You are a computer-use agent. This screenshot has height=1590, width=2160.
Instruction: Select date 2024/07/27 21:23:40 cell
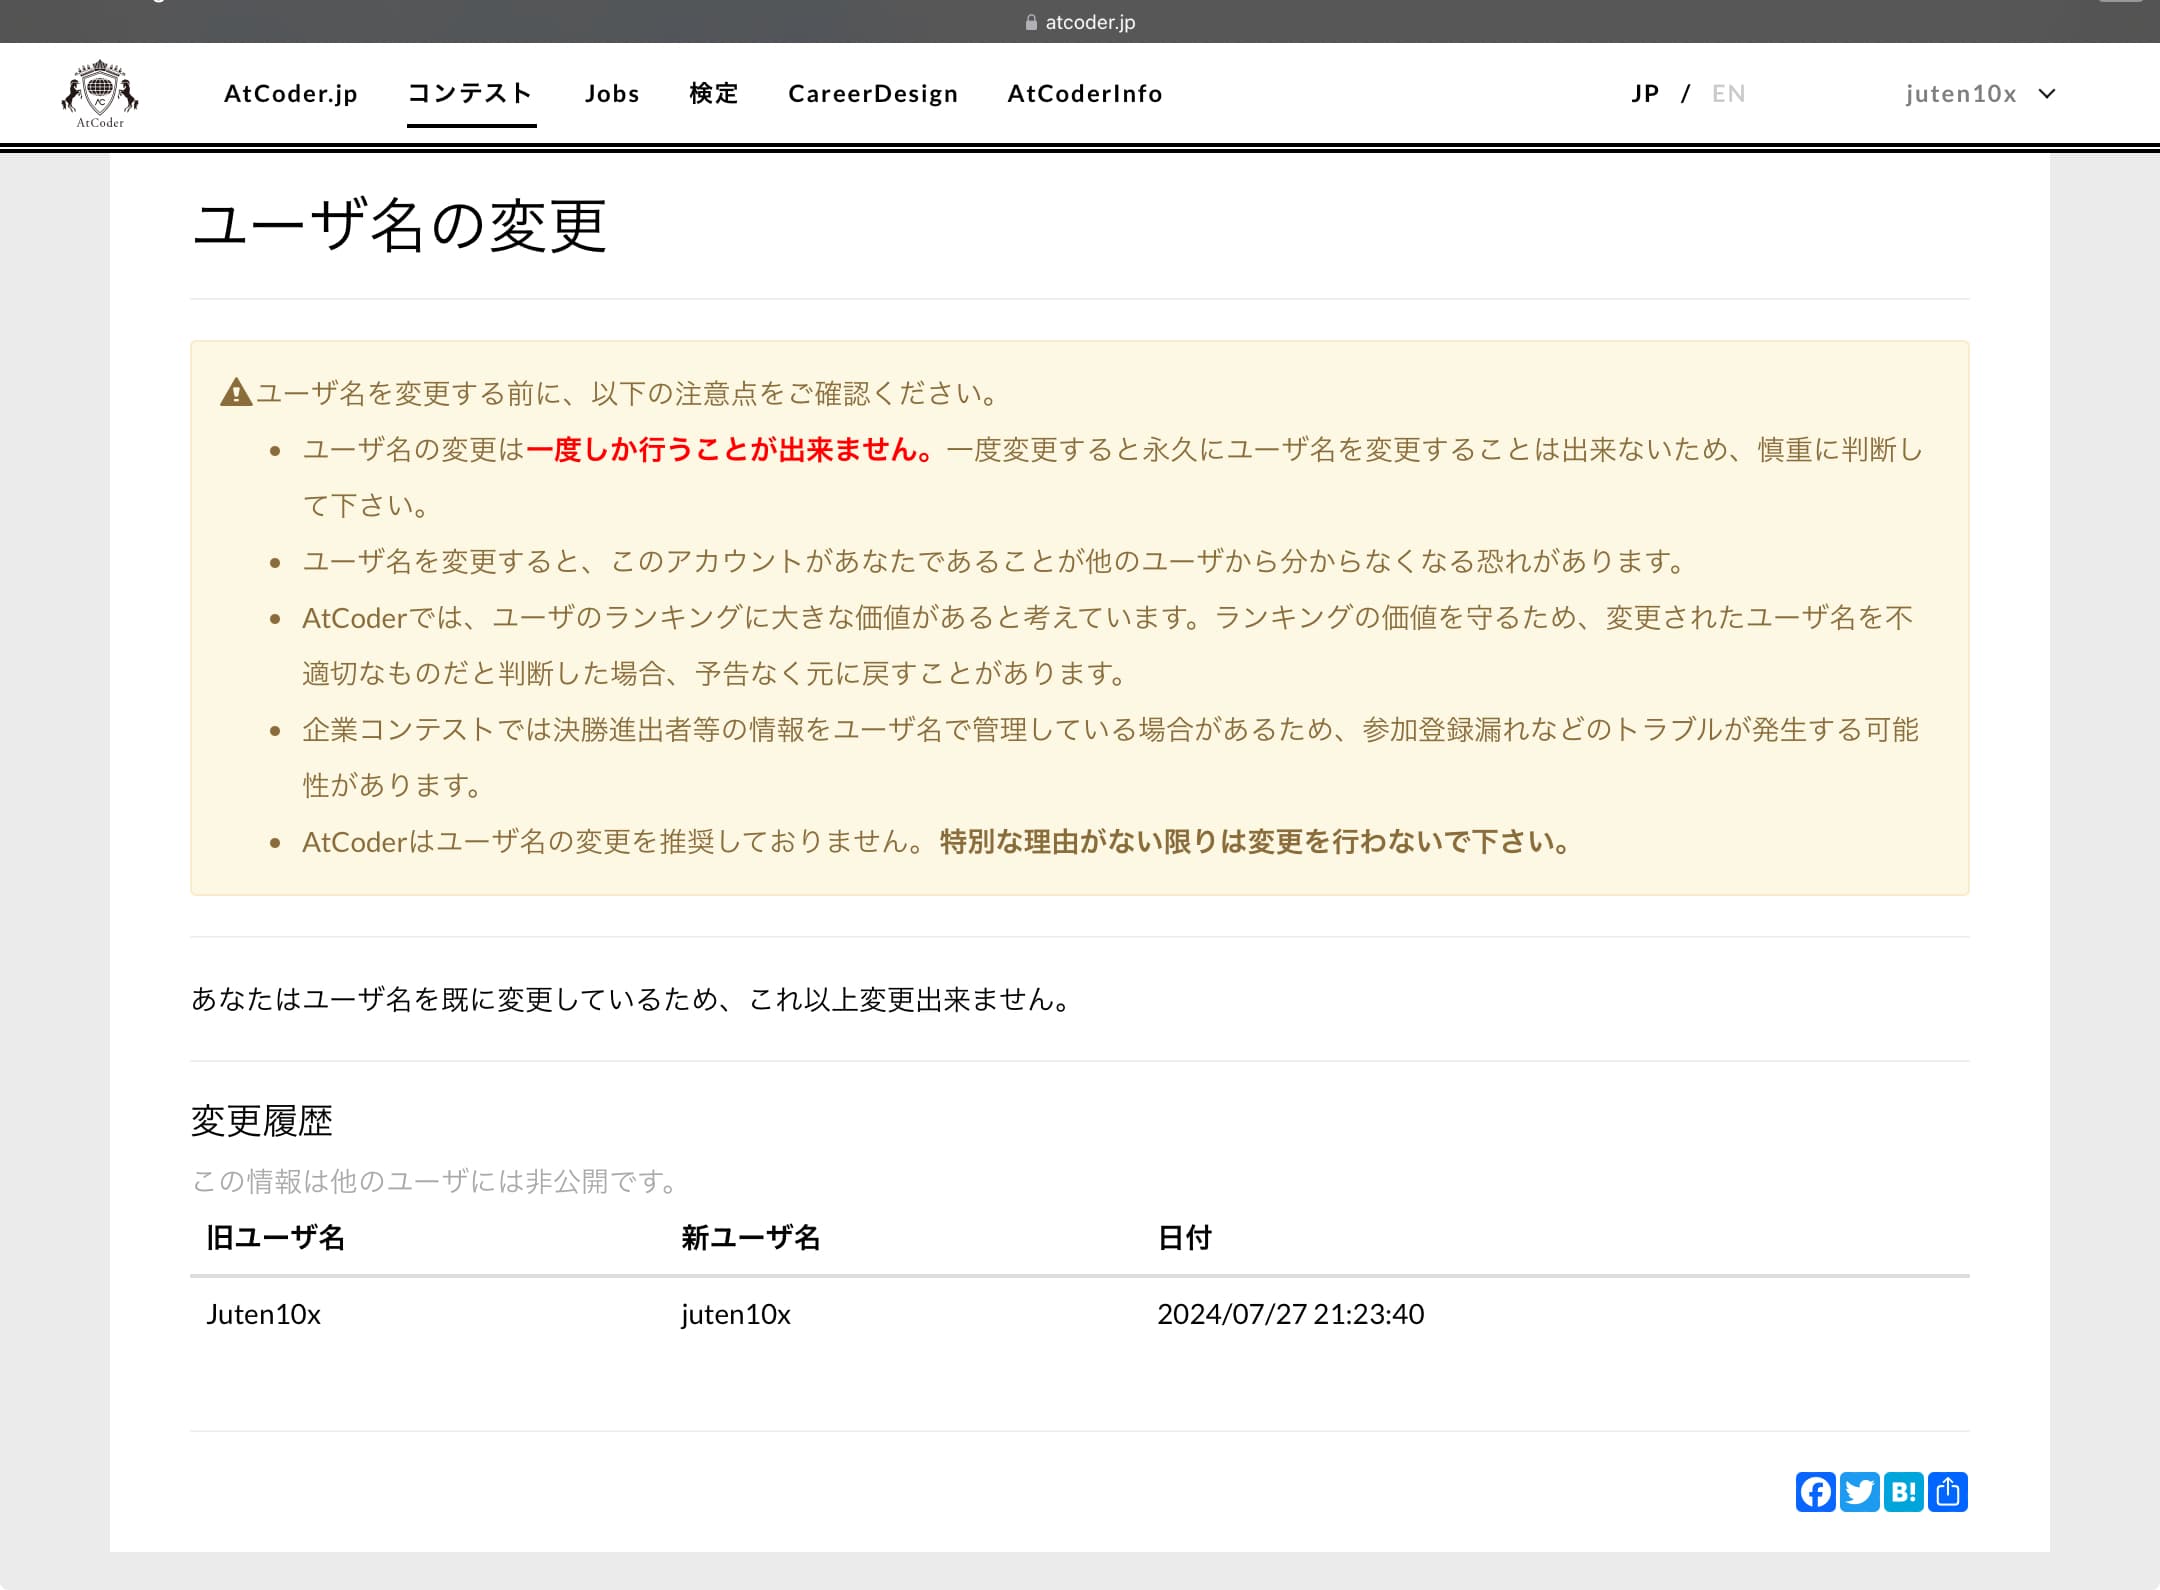[x=1290, y=1313]
